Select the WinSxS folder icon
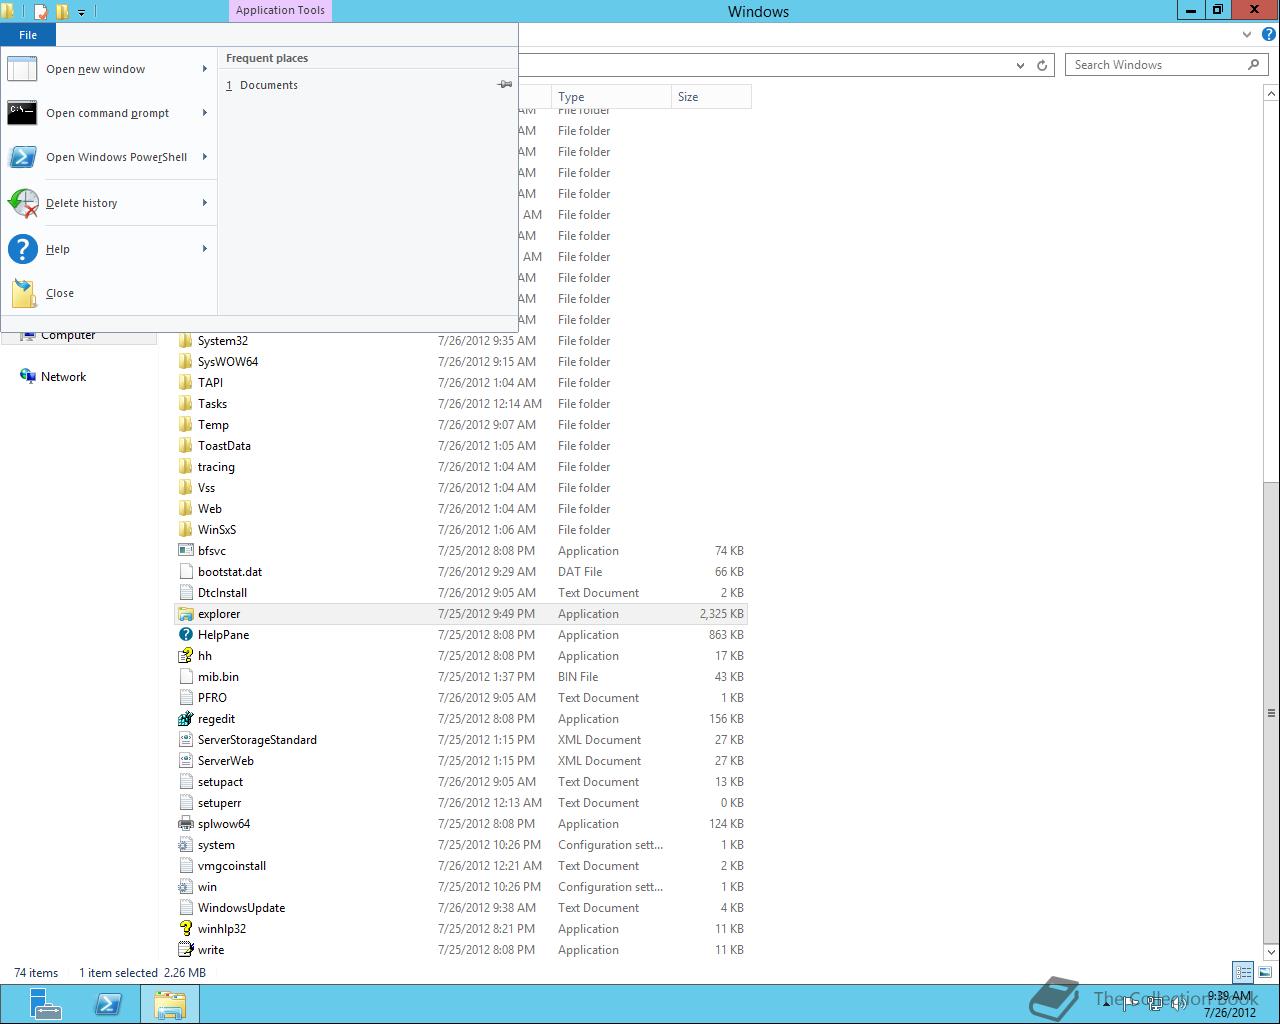Image resolution: width=1280 pixels, height=1024 pixels. (185, 530)
